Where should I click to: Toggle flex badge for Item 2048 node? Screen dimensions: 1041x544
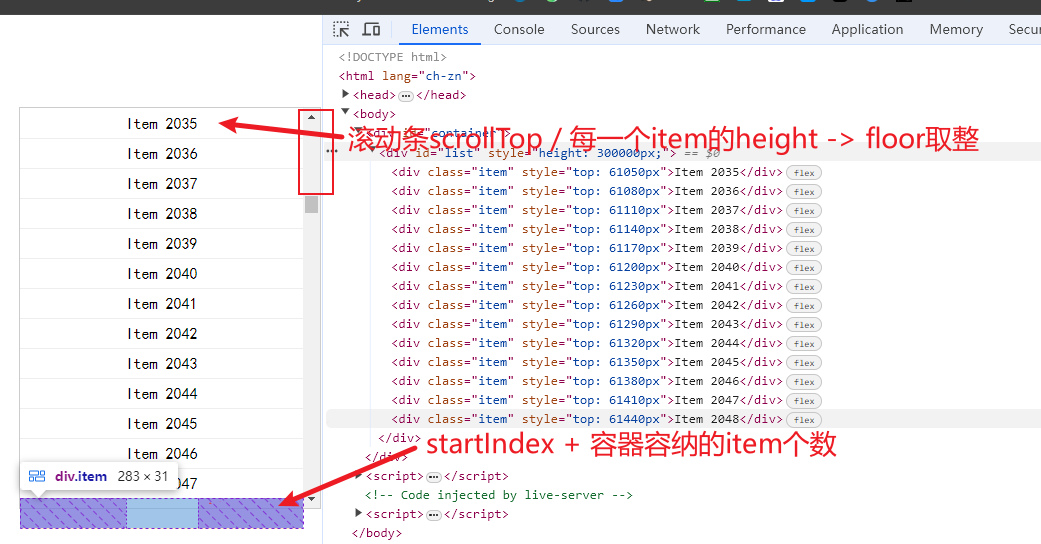point(804,420)
